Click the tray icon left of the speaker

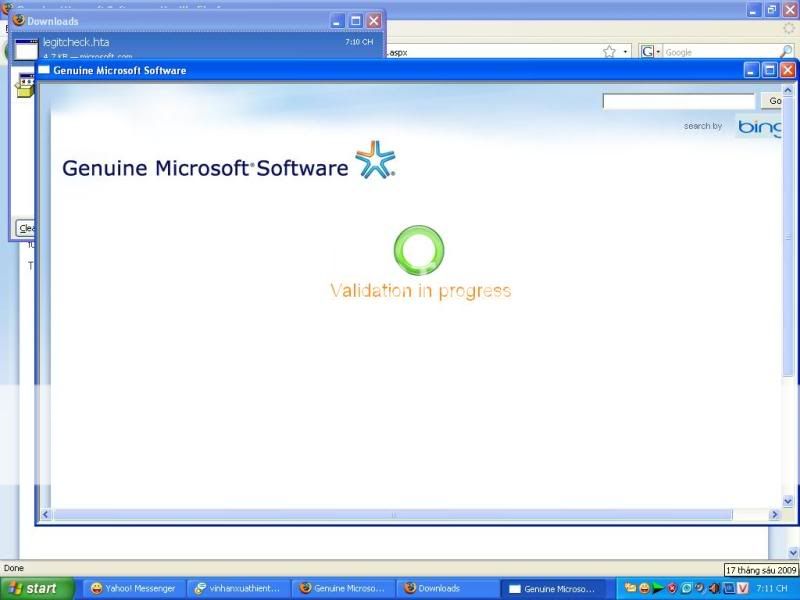point(701,588)
